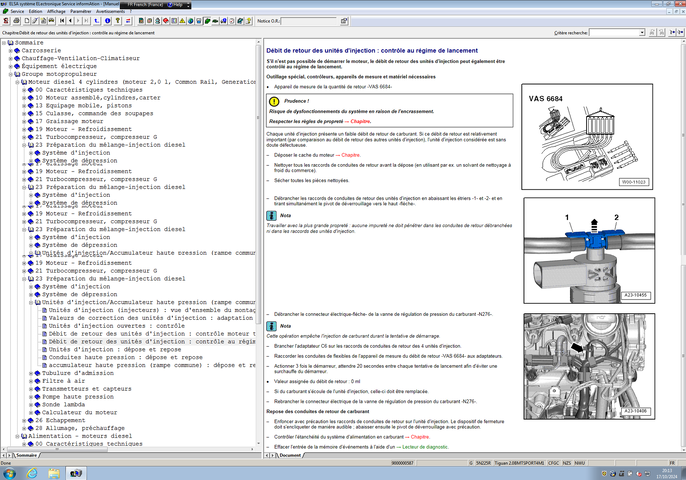
Task: Jump to the last page arrow icon
Action: 86,21
